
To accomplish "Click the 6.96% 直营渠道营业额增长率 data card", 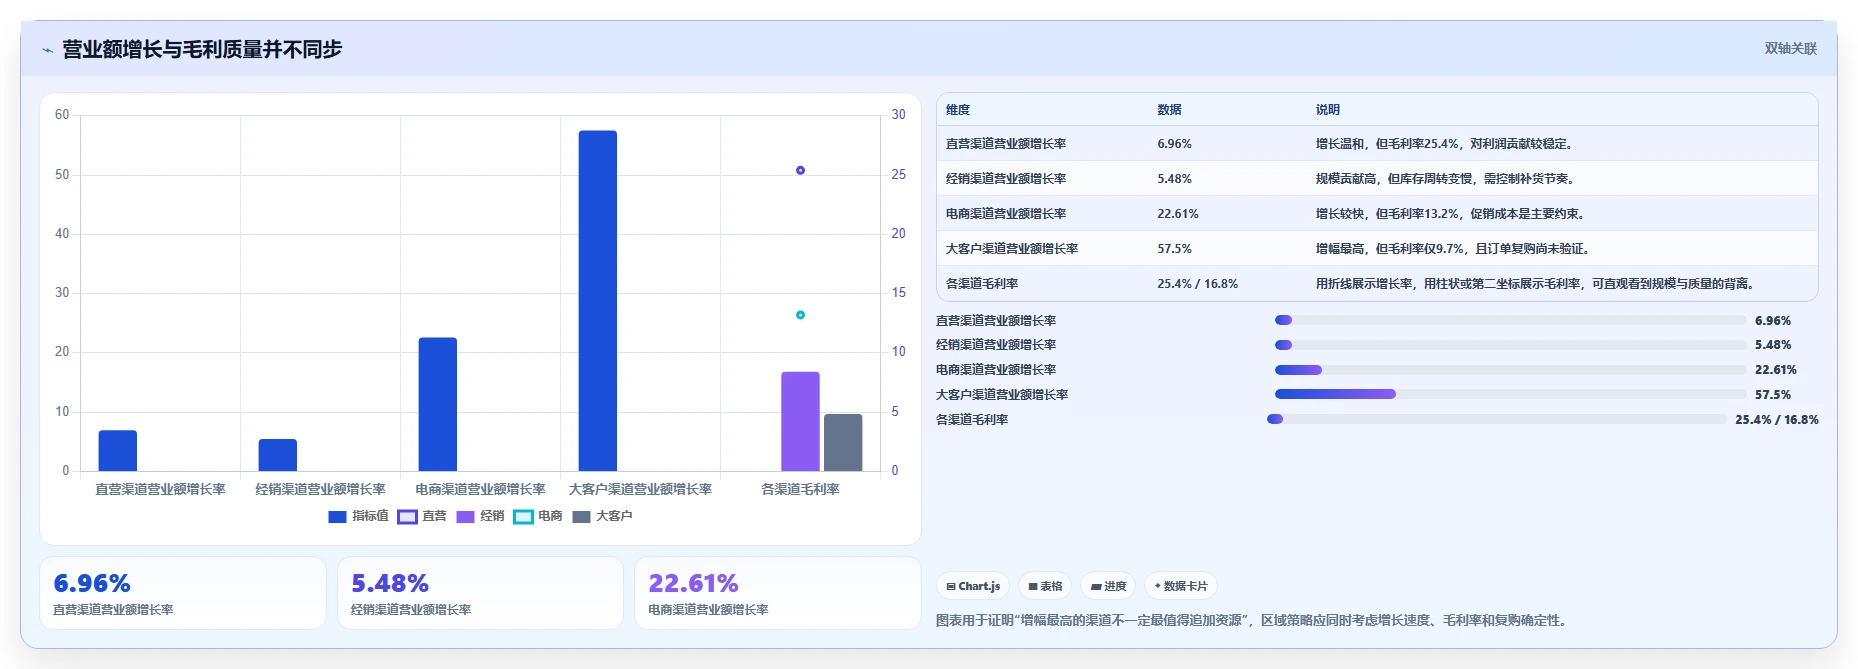I will coord(183,593).
